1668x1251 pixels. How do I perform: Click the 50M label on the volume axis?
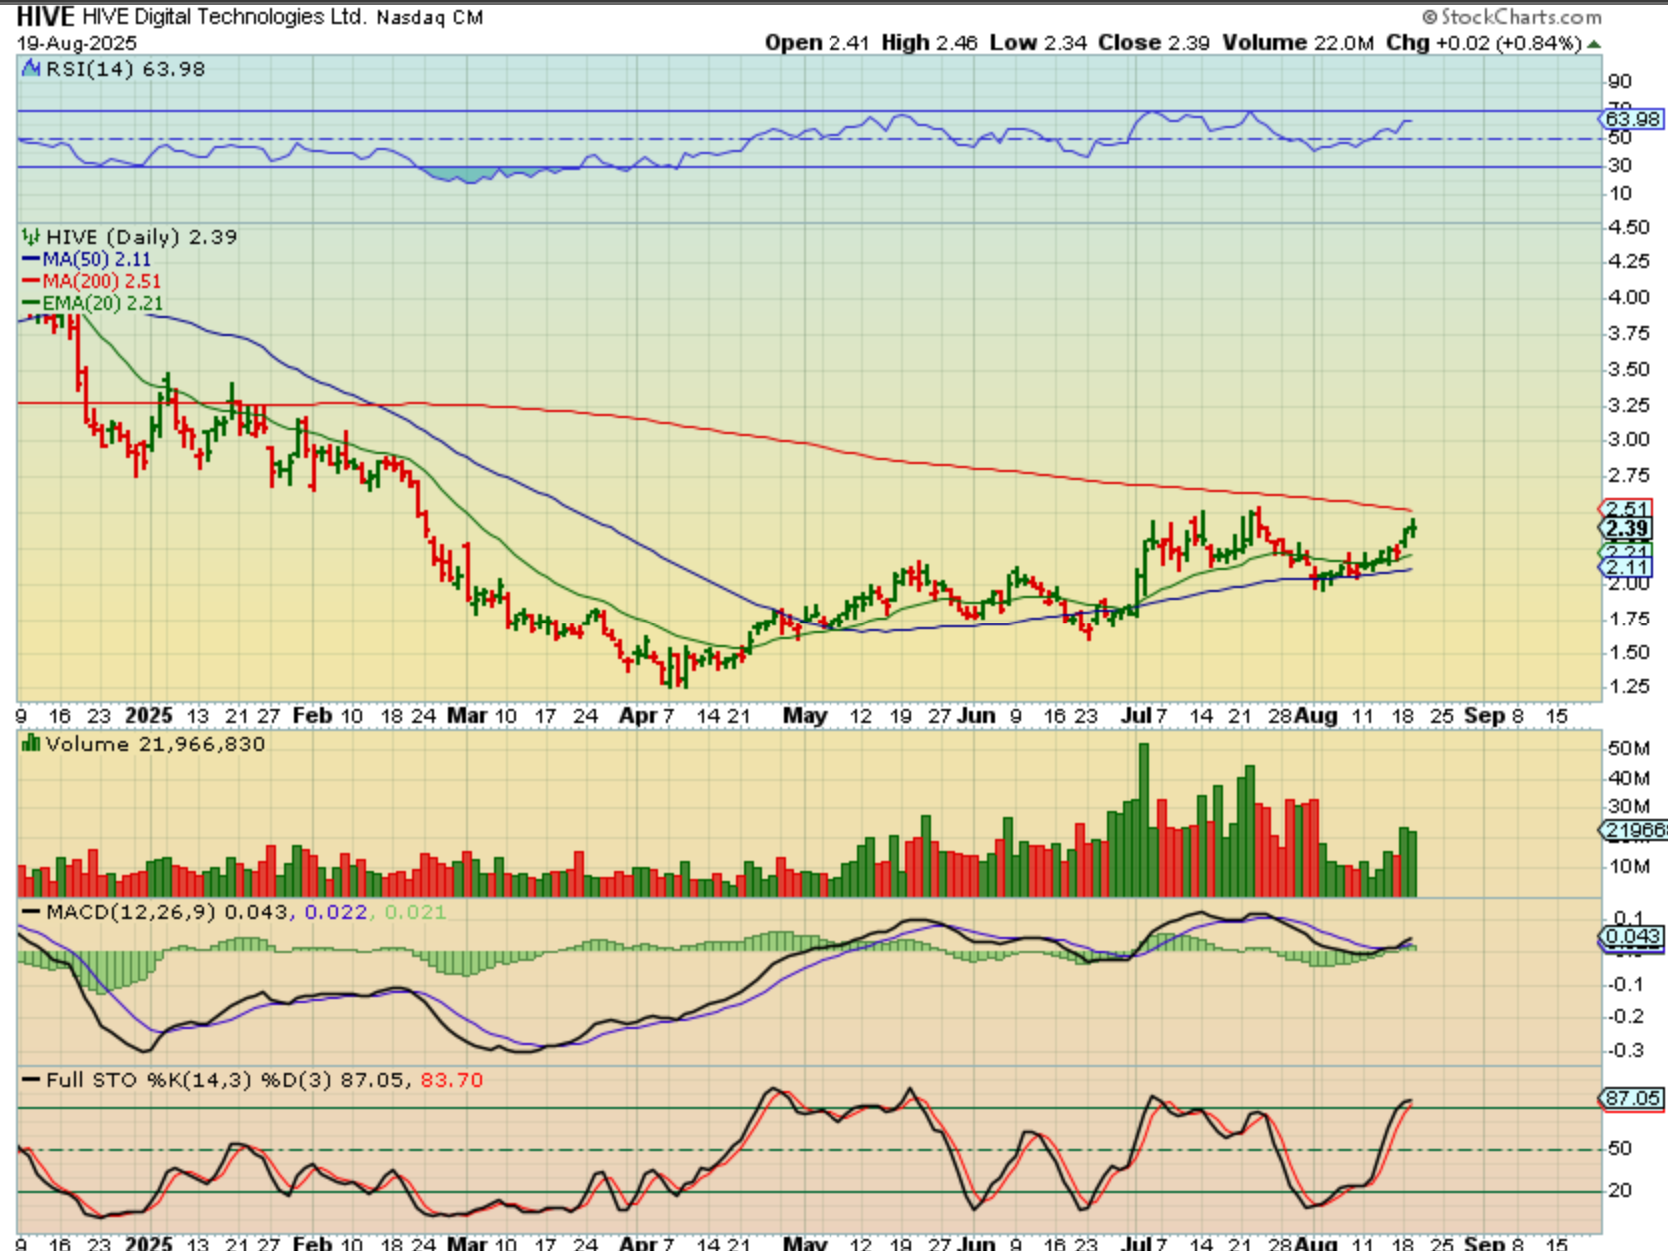pos(1628,748)
